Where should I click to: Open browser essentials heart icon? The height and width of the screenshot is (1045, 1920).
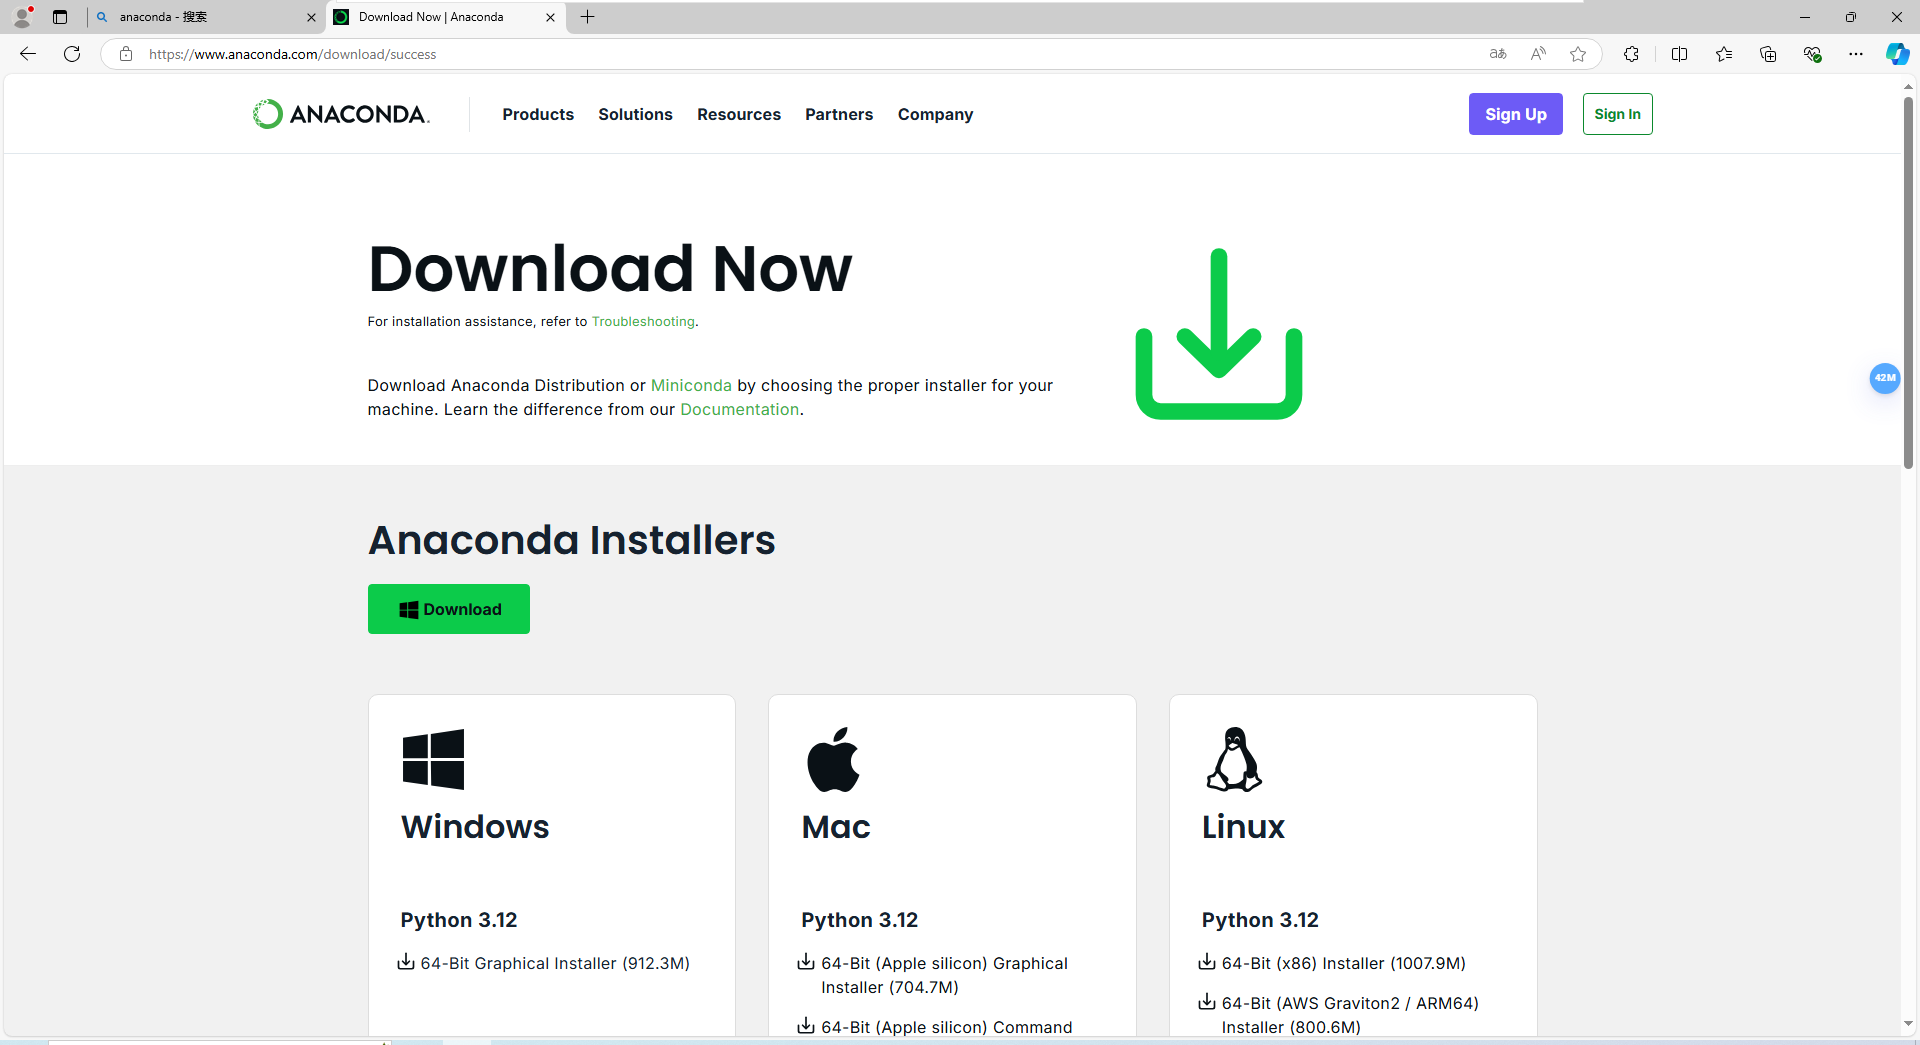[1812, 54]
